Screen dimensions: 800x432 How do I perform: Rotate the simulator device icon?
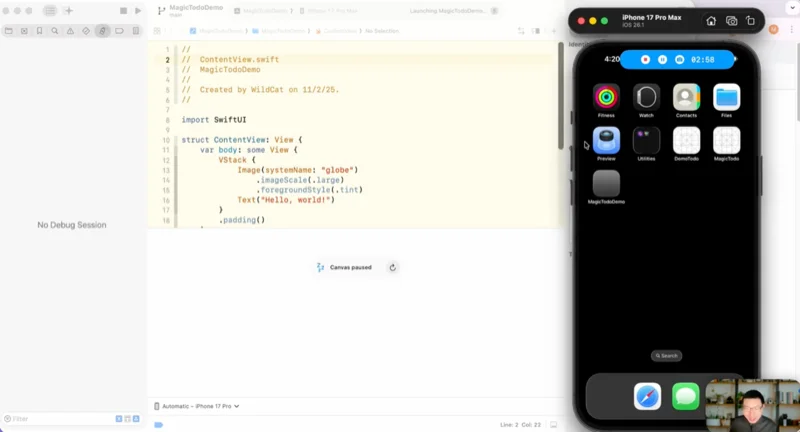(752, 21)
